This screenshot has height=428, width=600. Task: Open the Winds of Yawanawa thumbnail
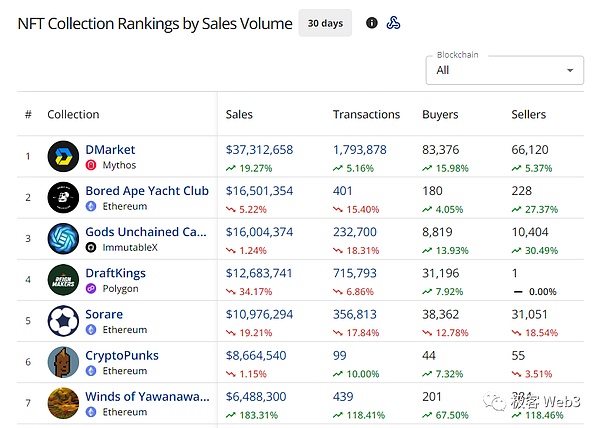[63, 403]
